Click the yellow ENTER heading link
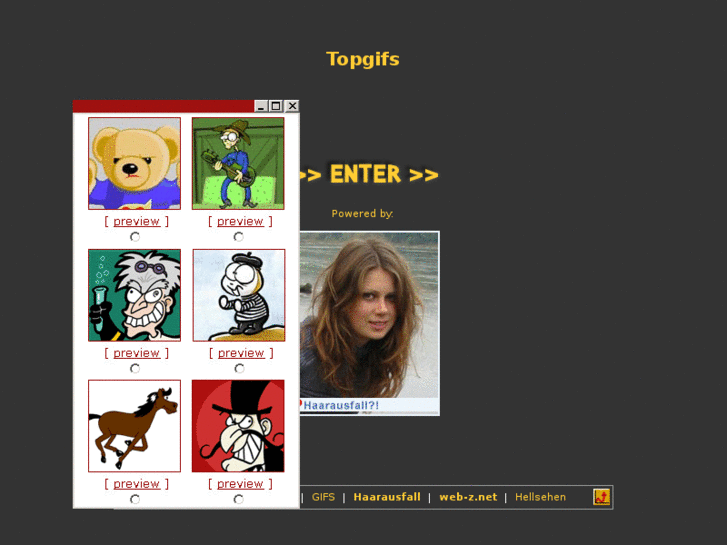Image resolution: width=727 pixels, height=545 pixels. pyautogui.click(x=369, y=174)
